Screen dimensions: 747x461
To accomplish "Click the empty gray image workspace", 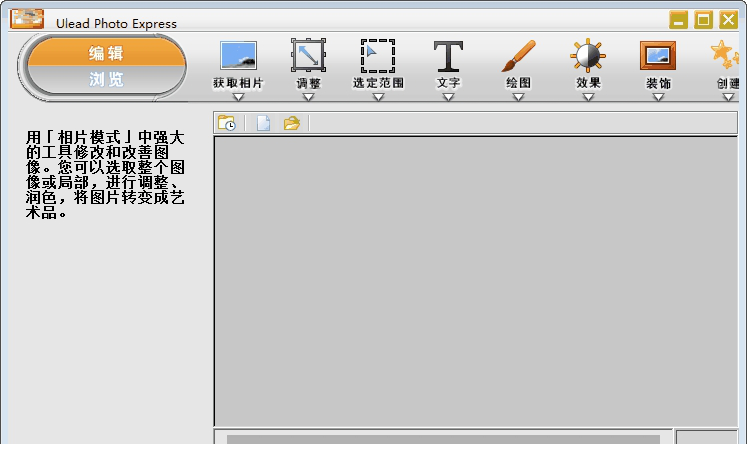I will (476, 281).
